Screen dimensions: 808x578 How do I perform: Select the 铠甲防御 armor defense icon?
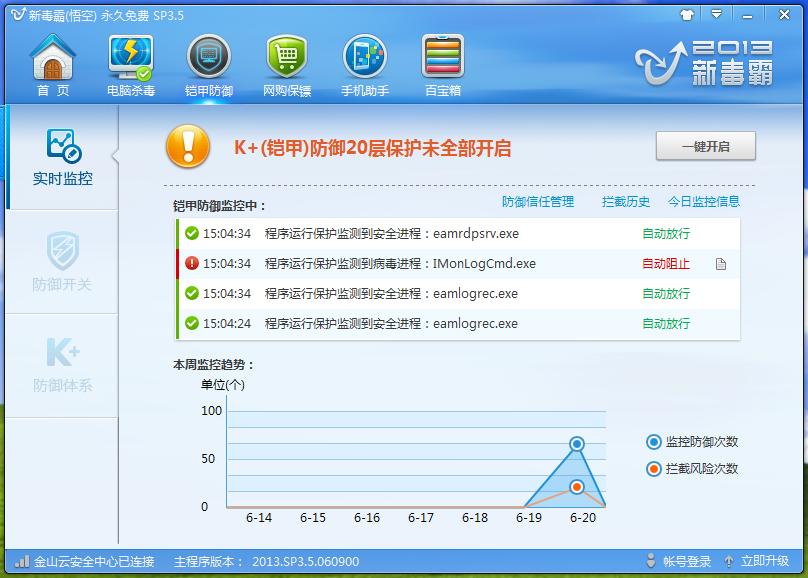209,65
